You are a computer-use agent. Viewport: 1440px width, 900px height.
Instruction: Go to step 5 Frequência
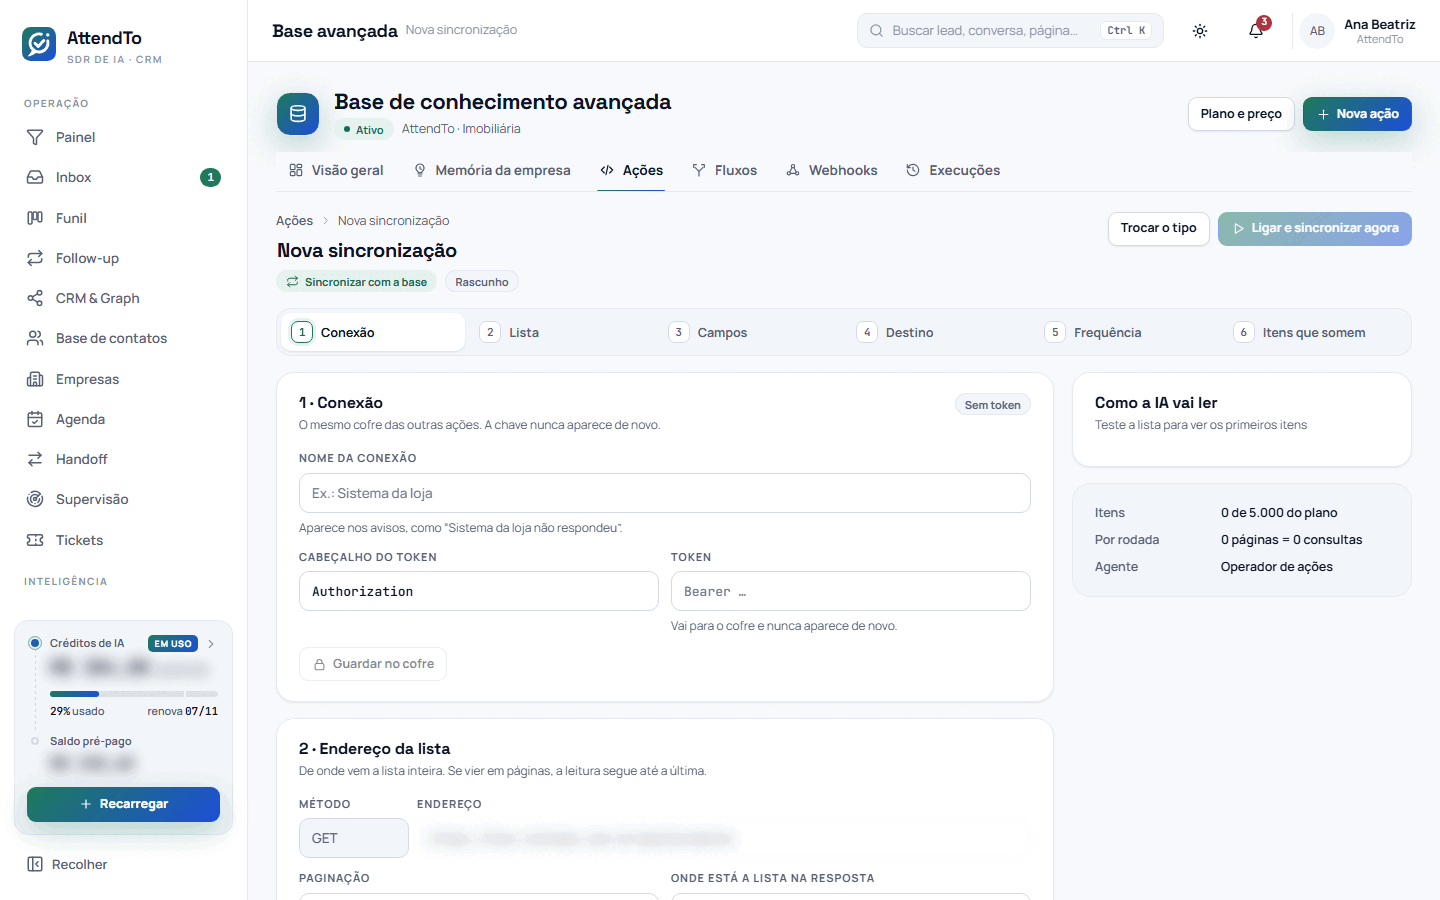click(1127, 332)
